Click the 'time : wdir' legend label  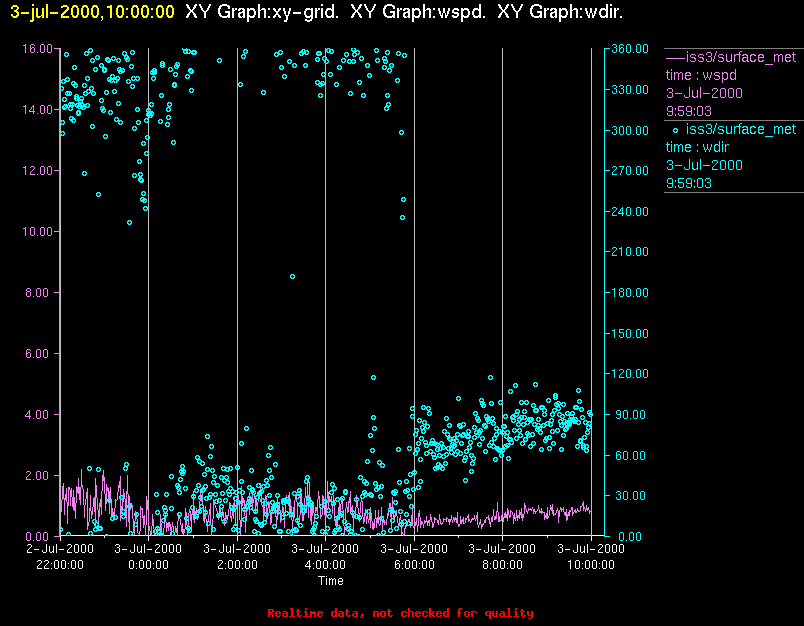697,147
